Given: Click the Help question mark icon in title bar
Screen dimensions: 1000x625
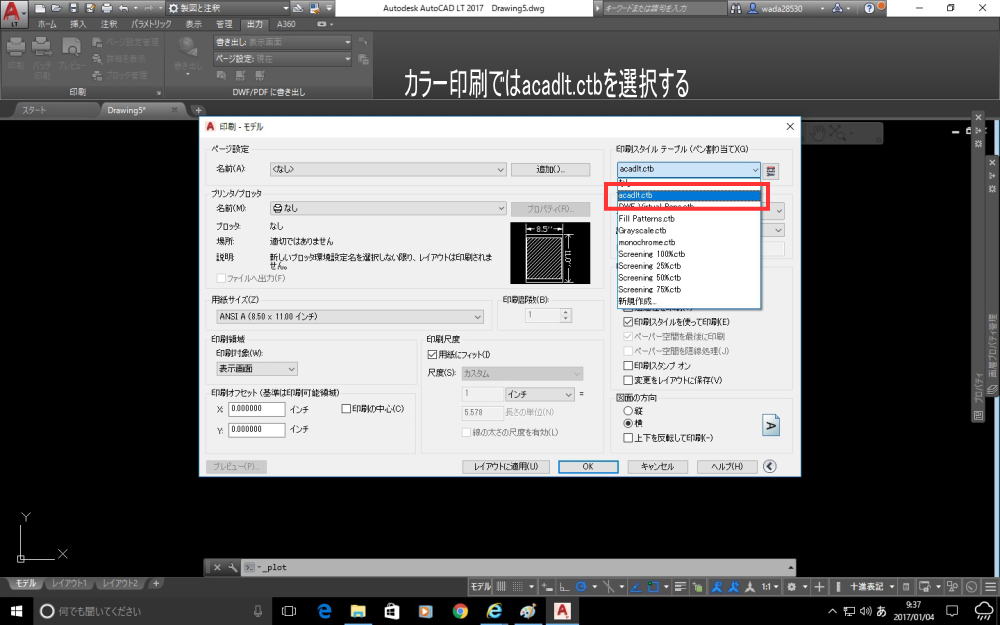Looking at the screenshot, I should pyautogui.click(x=869, y=8).
